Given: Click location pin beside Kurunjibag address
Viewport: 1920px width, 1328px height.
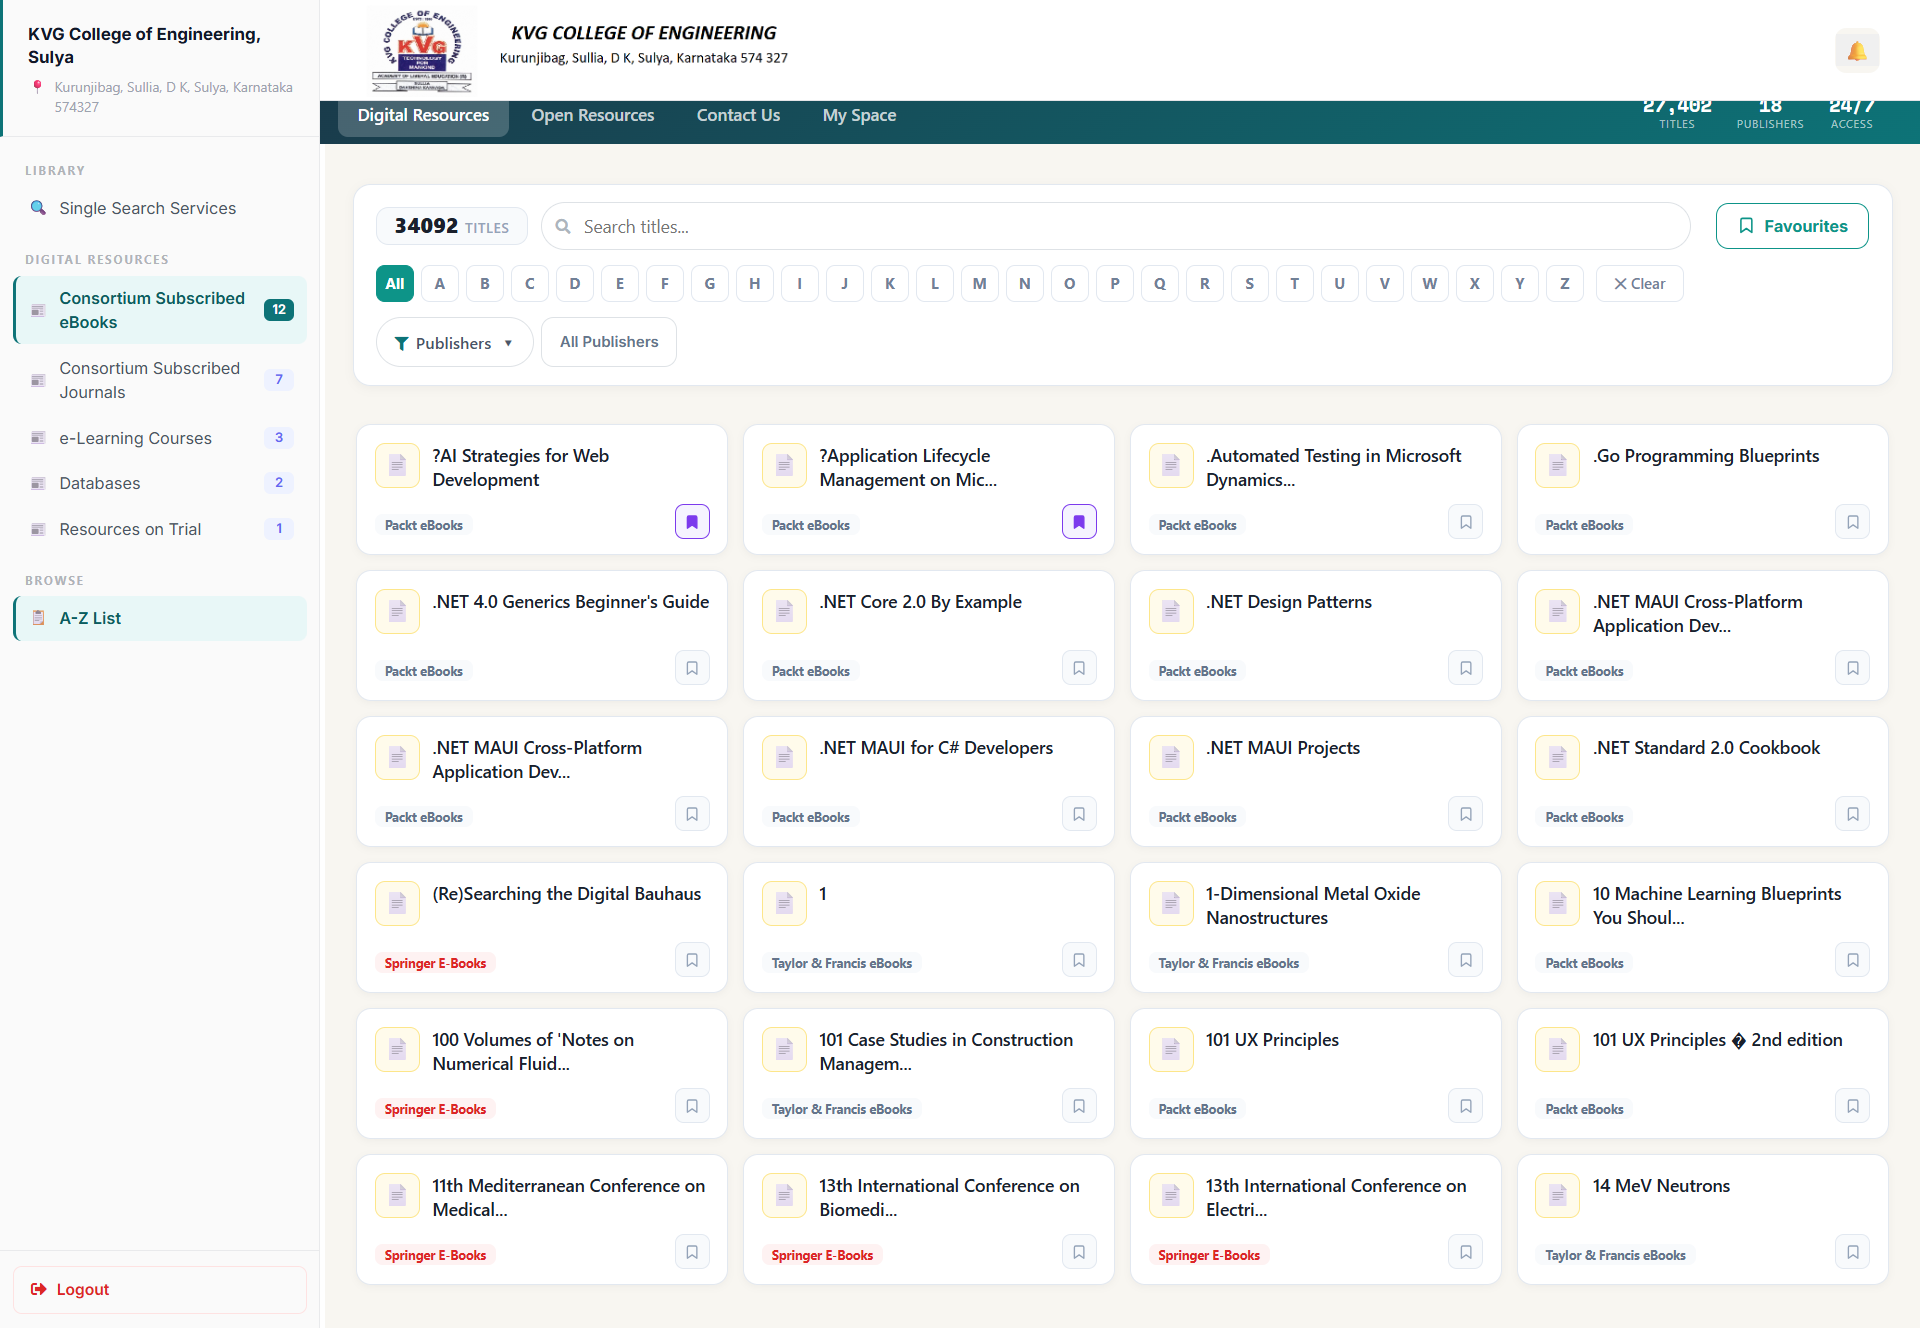Looking at the screenshot, I should point(38,87).
